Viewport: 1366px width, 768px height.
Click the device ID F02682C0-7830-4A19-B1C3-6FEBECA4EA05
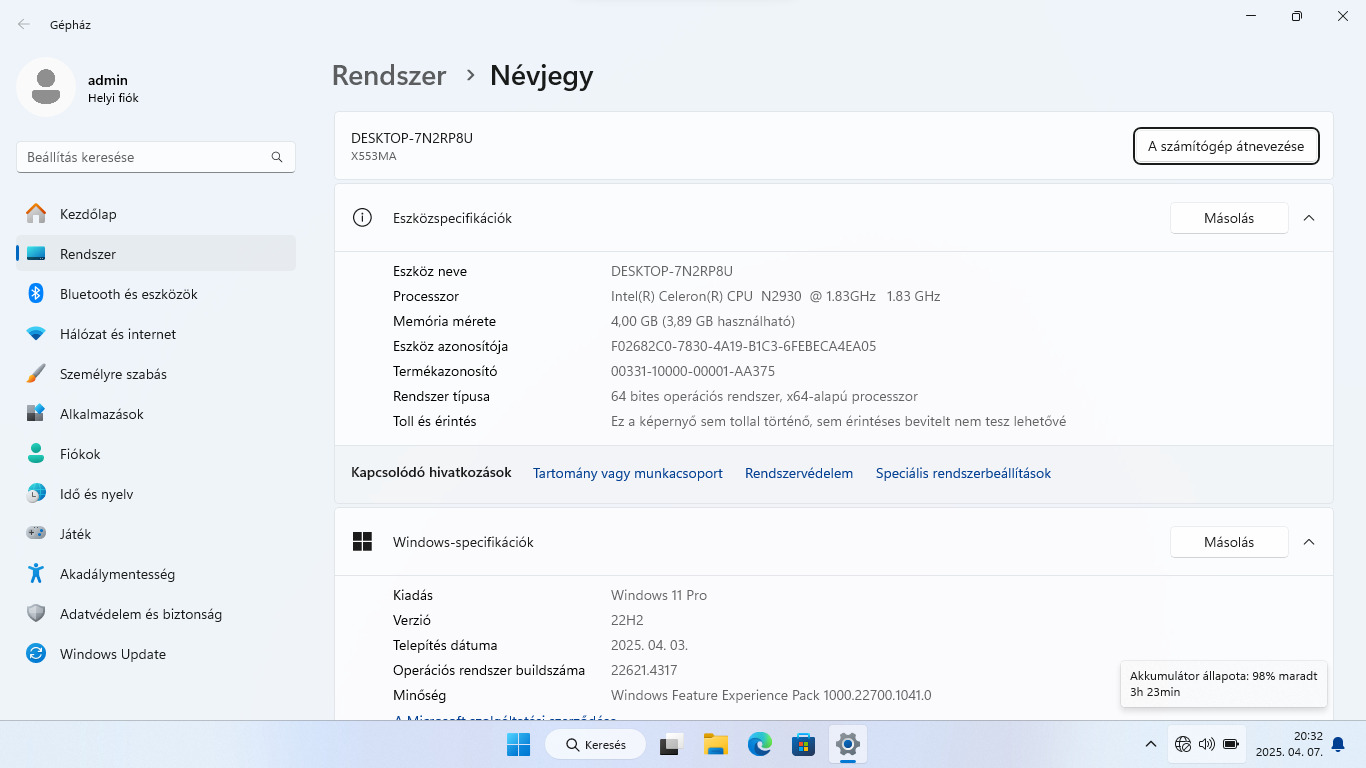(743, 346)
